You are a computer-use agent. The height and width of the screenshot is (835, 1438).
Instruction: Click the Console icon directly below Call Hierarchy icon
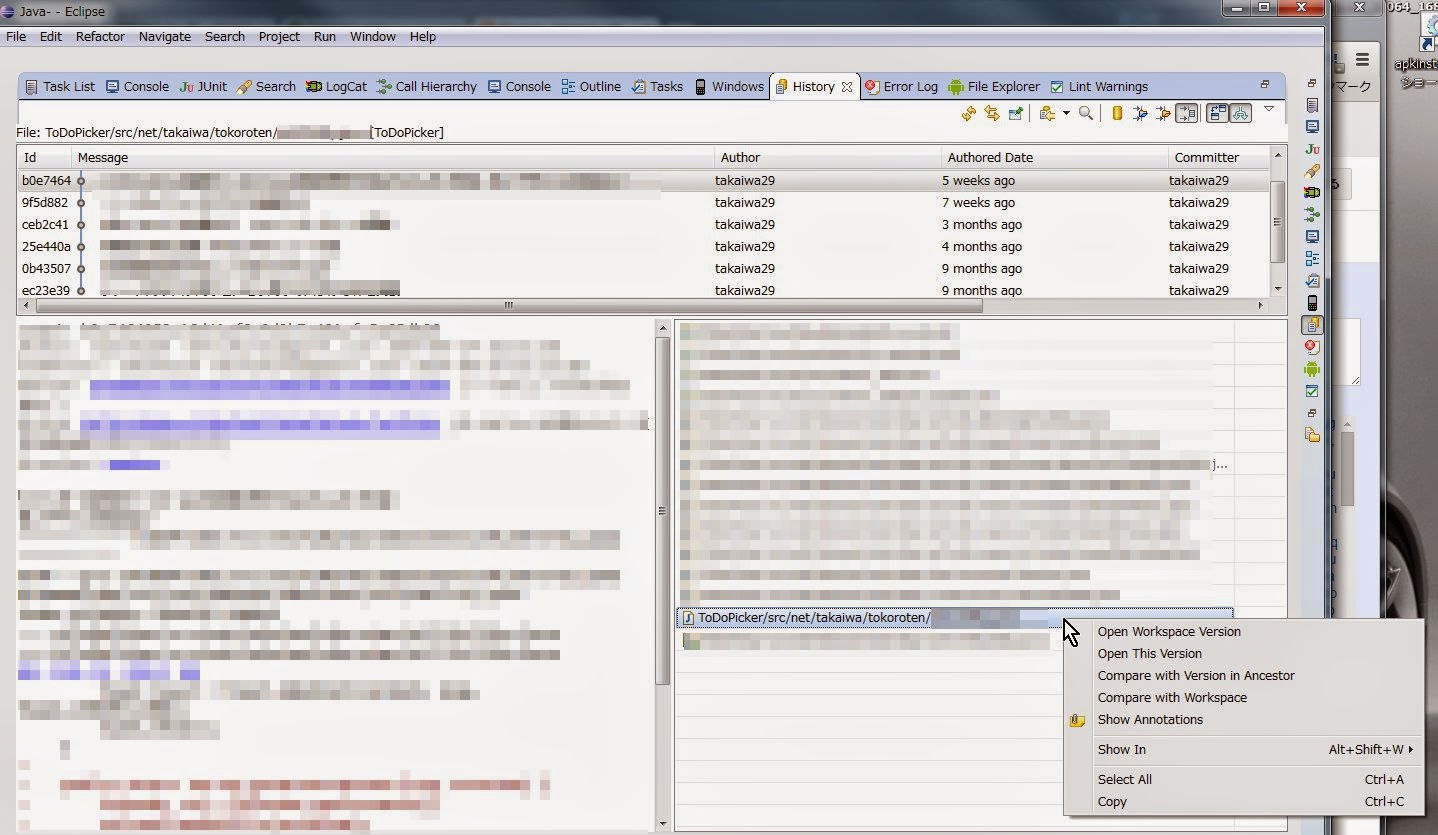coord(1312,236)
